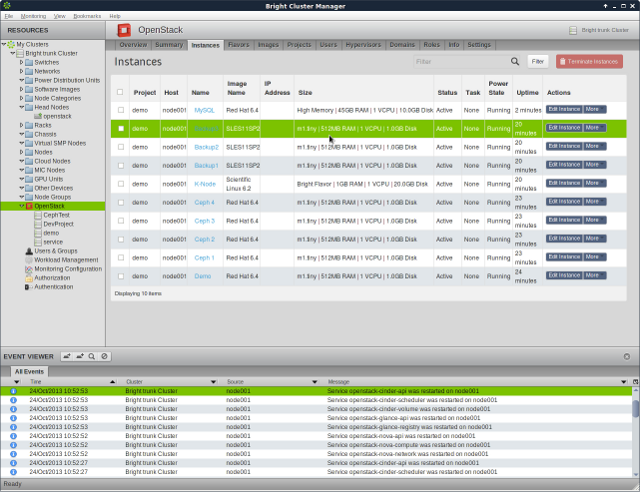Click info icon of cinder-volume restarted event
Screen dimensions: 640x492
point(13,409)
